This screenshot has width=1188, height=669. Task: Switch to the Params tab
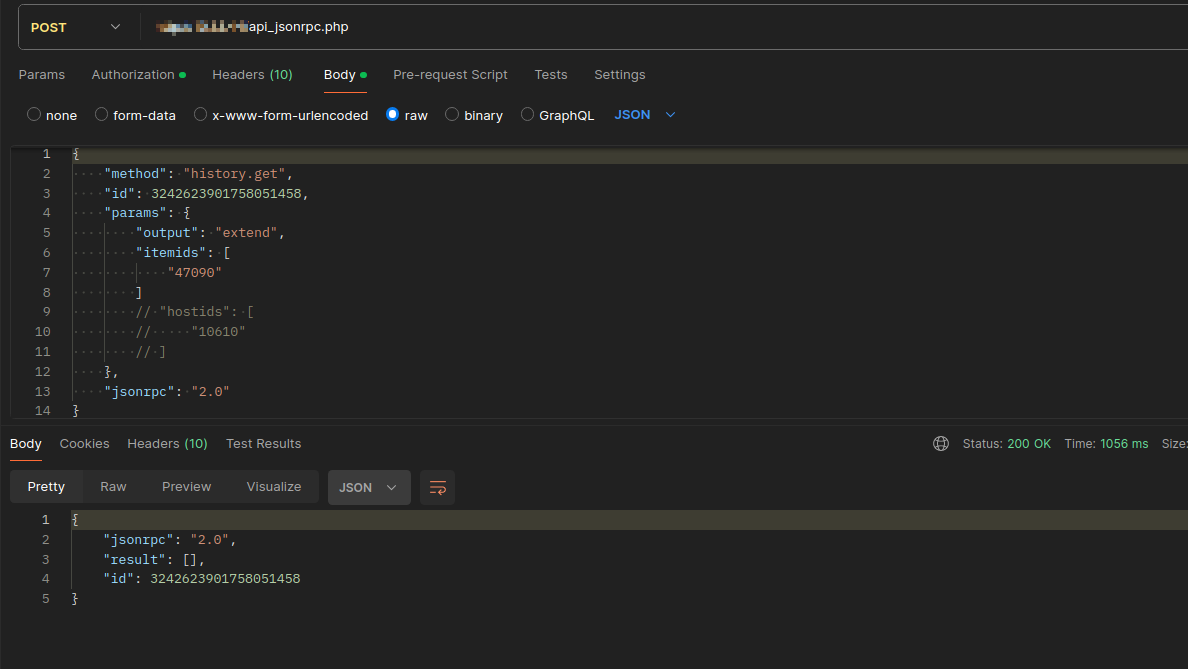[41, 75]
